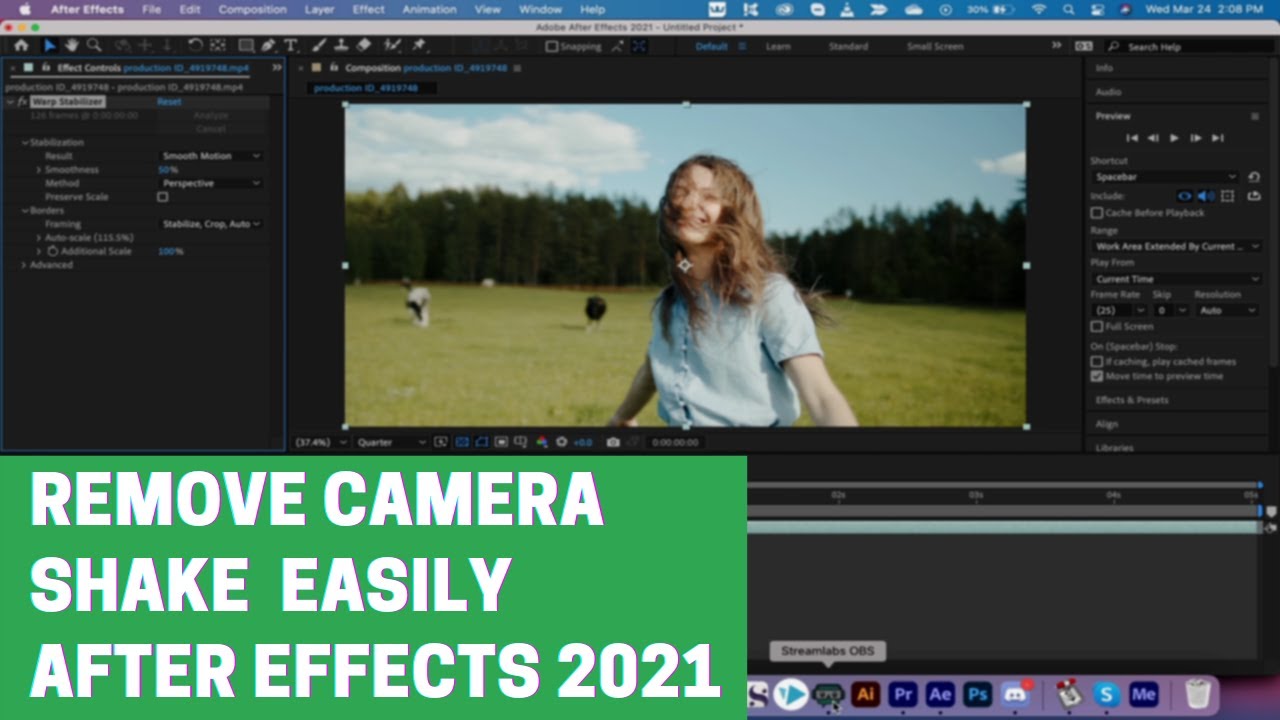The height and width of the screenshot is (720, 1280).
Task: Enable the Full Screen checkbox
Action: tap(1097, 327)
